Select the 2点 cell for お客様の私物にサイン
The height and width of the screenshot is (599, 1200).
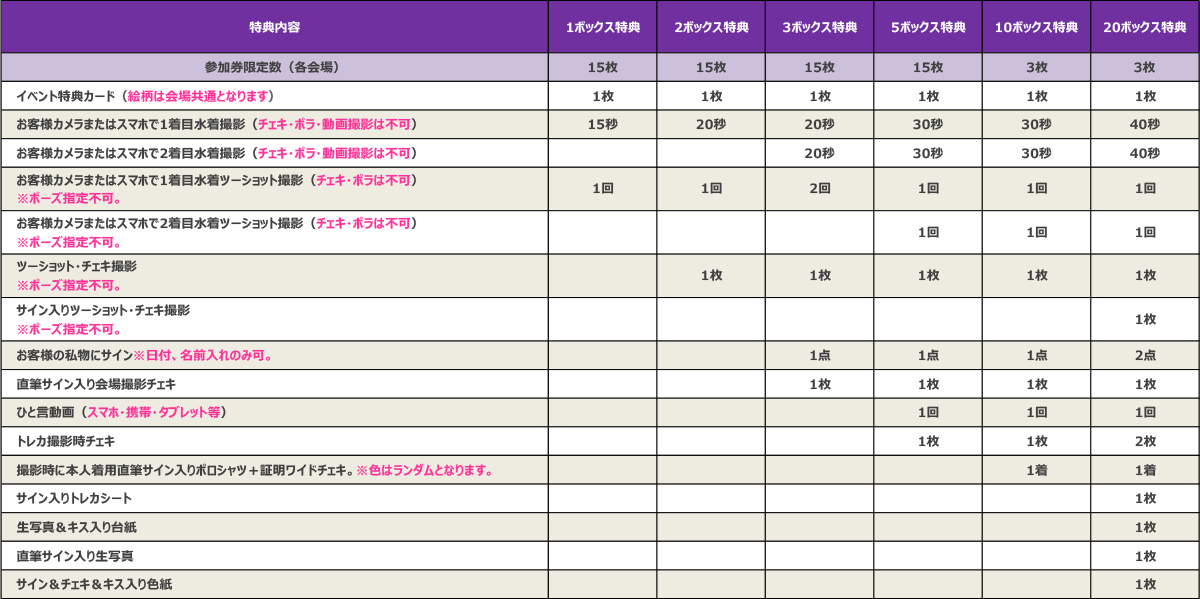tap(1144, 356)
